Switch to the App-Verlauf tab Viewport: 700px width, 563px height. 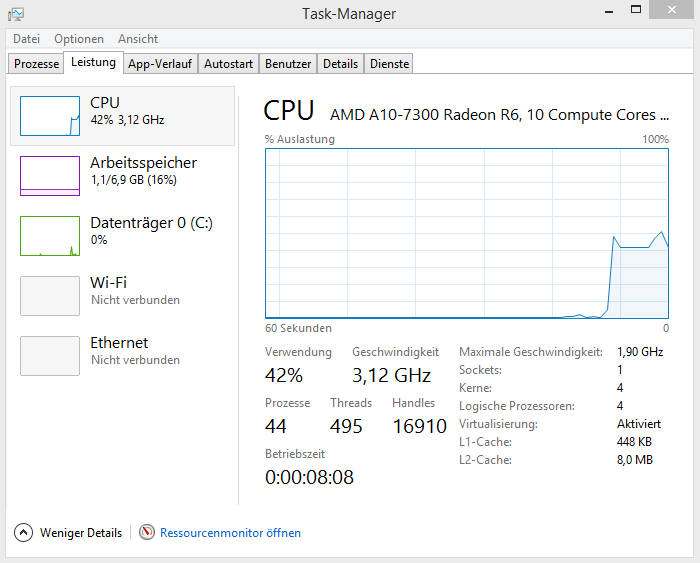pyautogui.click(x=160, y=64)
